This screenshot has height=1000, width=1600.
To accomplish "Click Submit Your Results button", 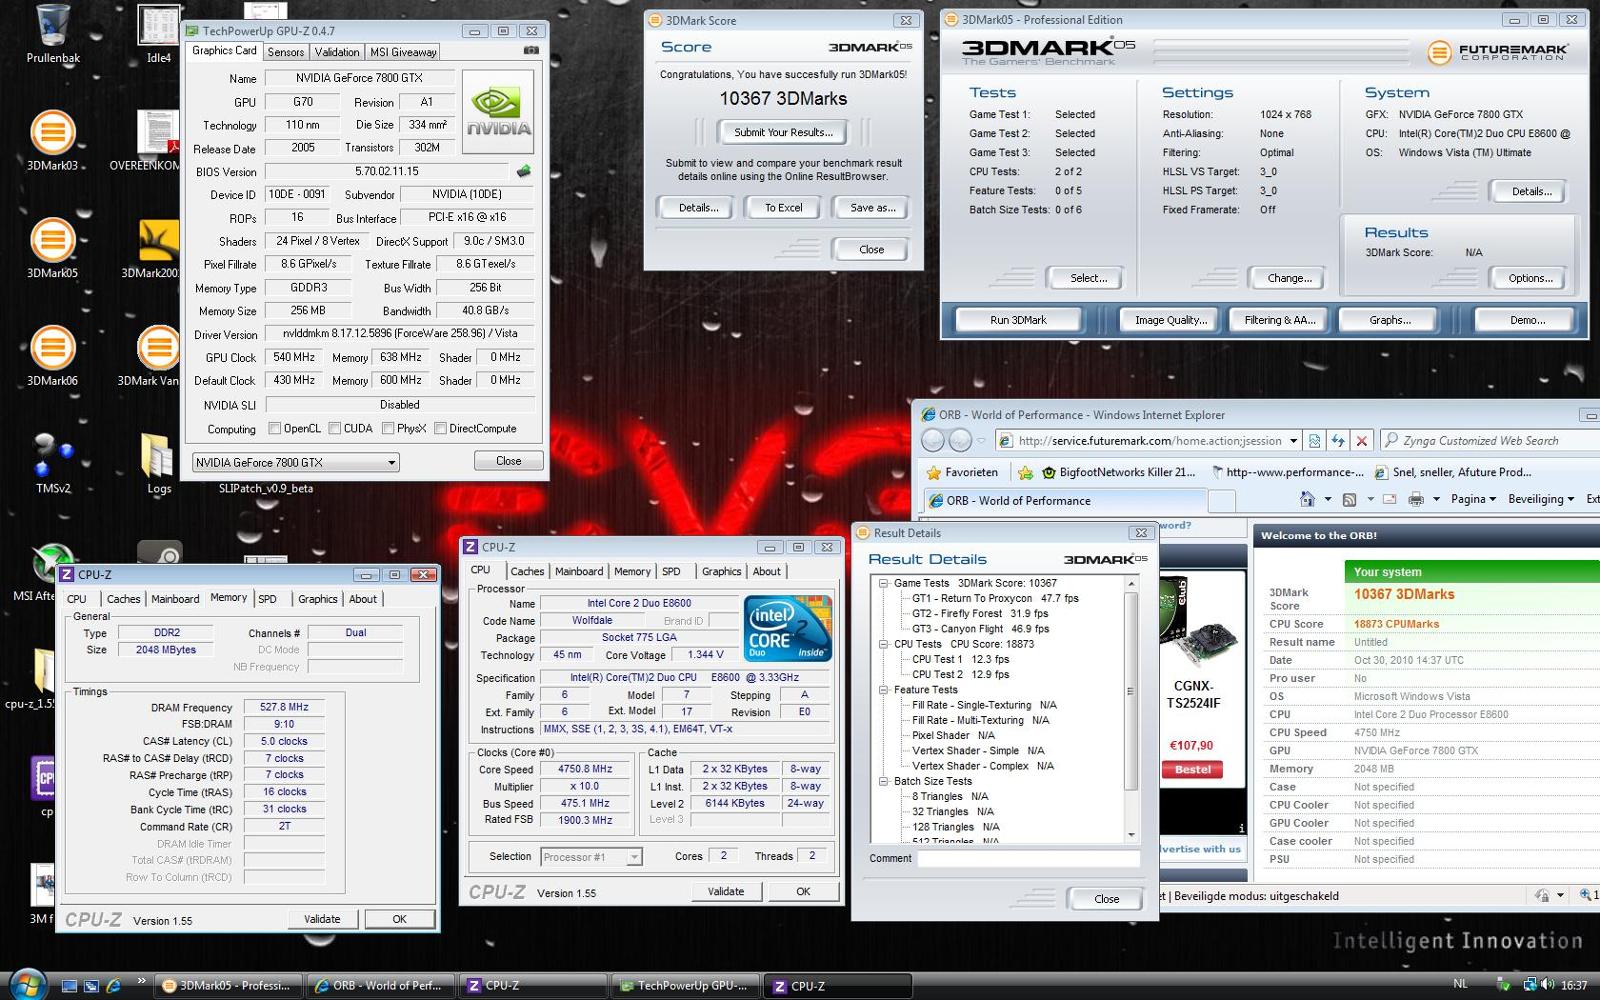I will click(x=783, y=132).
